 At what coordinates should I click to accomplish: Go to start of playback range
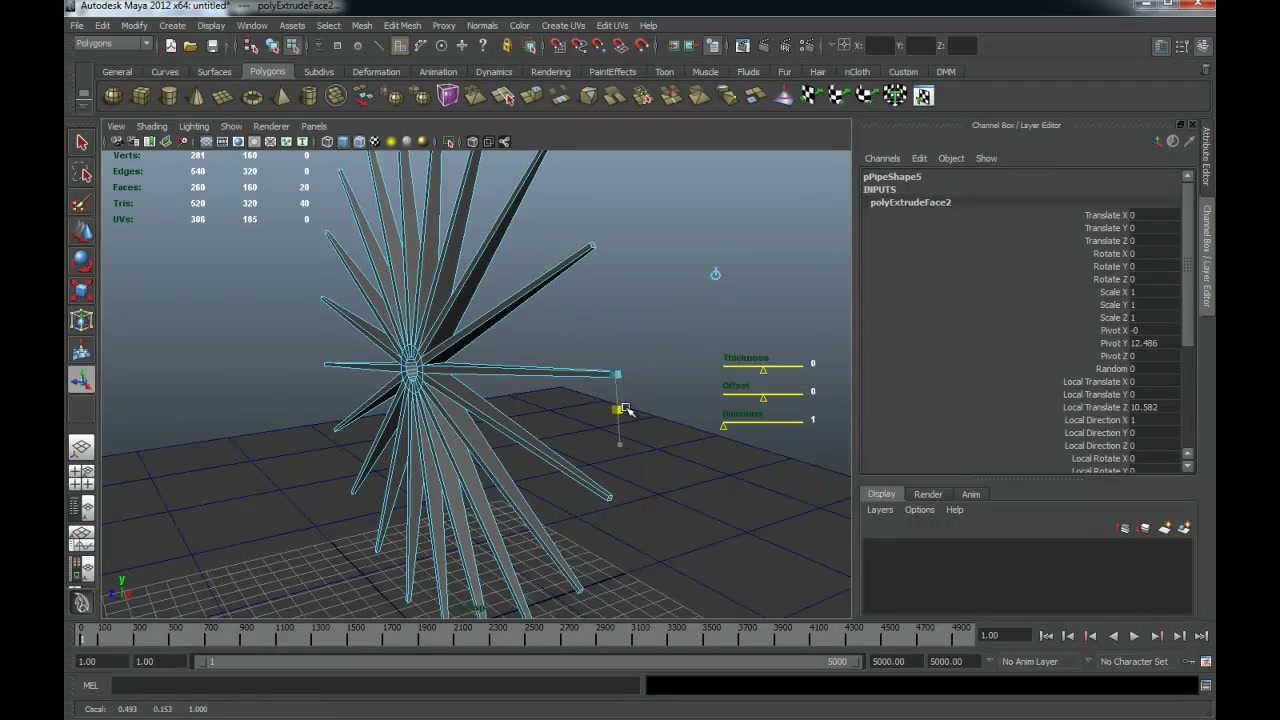[x=1046, y=636]
